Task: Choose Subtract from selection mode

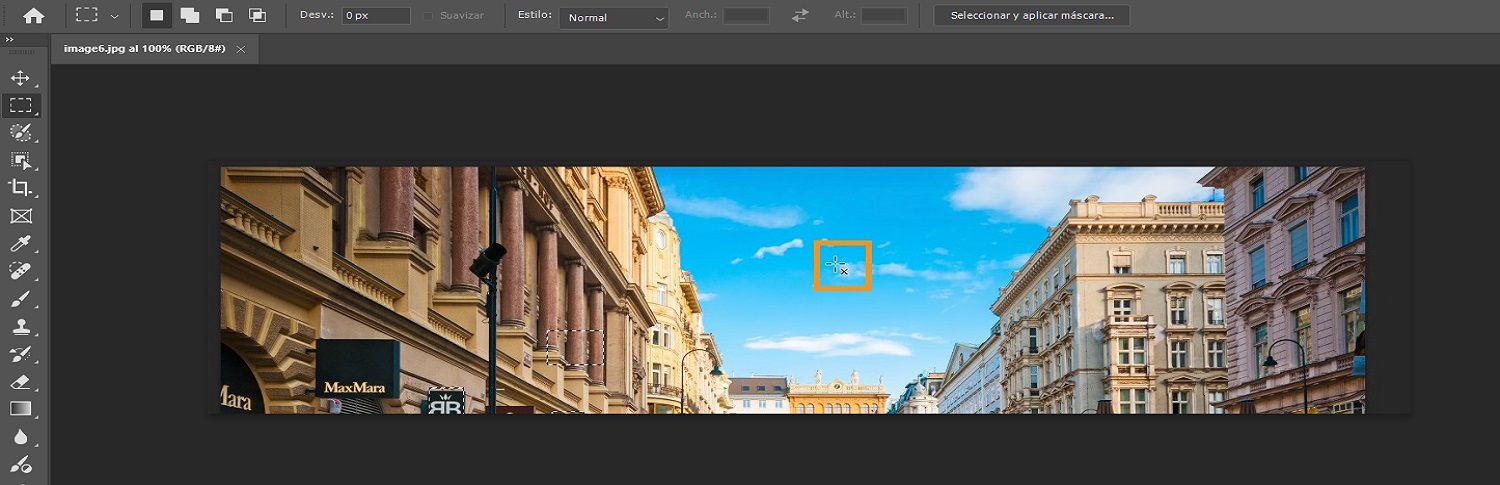Action: coord(223,16)
